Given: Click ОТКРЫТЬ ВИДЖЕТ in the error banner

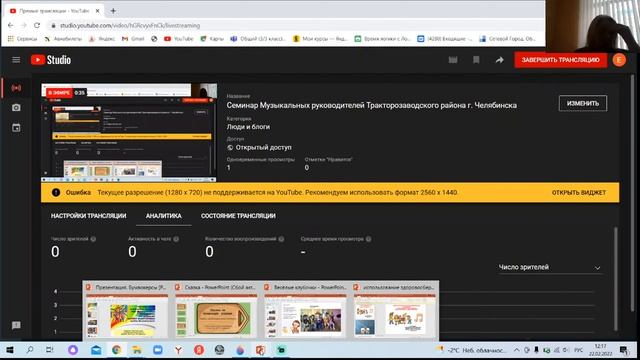Looking at the screenshot, I should (578, 193).
